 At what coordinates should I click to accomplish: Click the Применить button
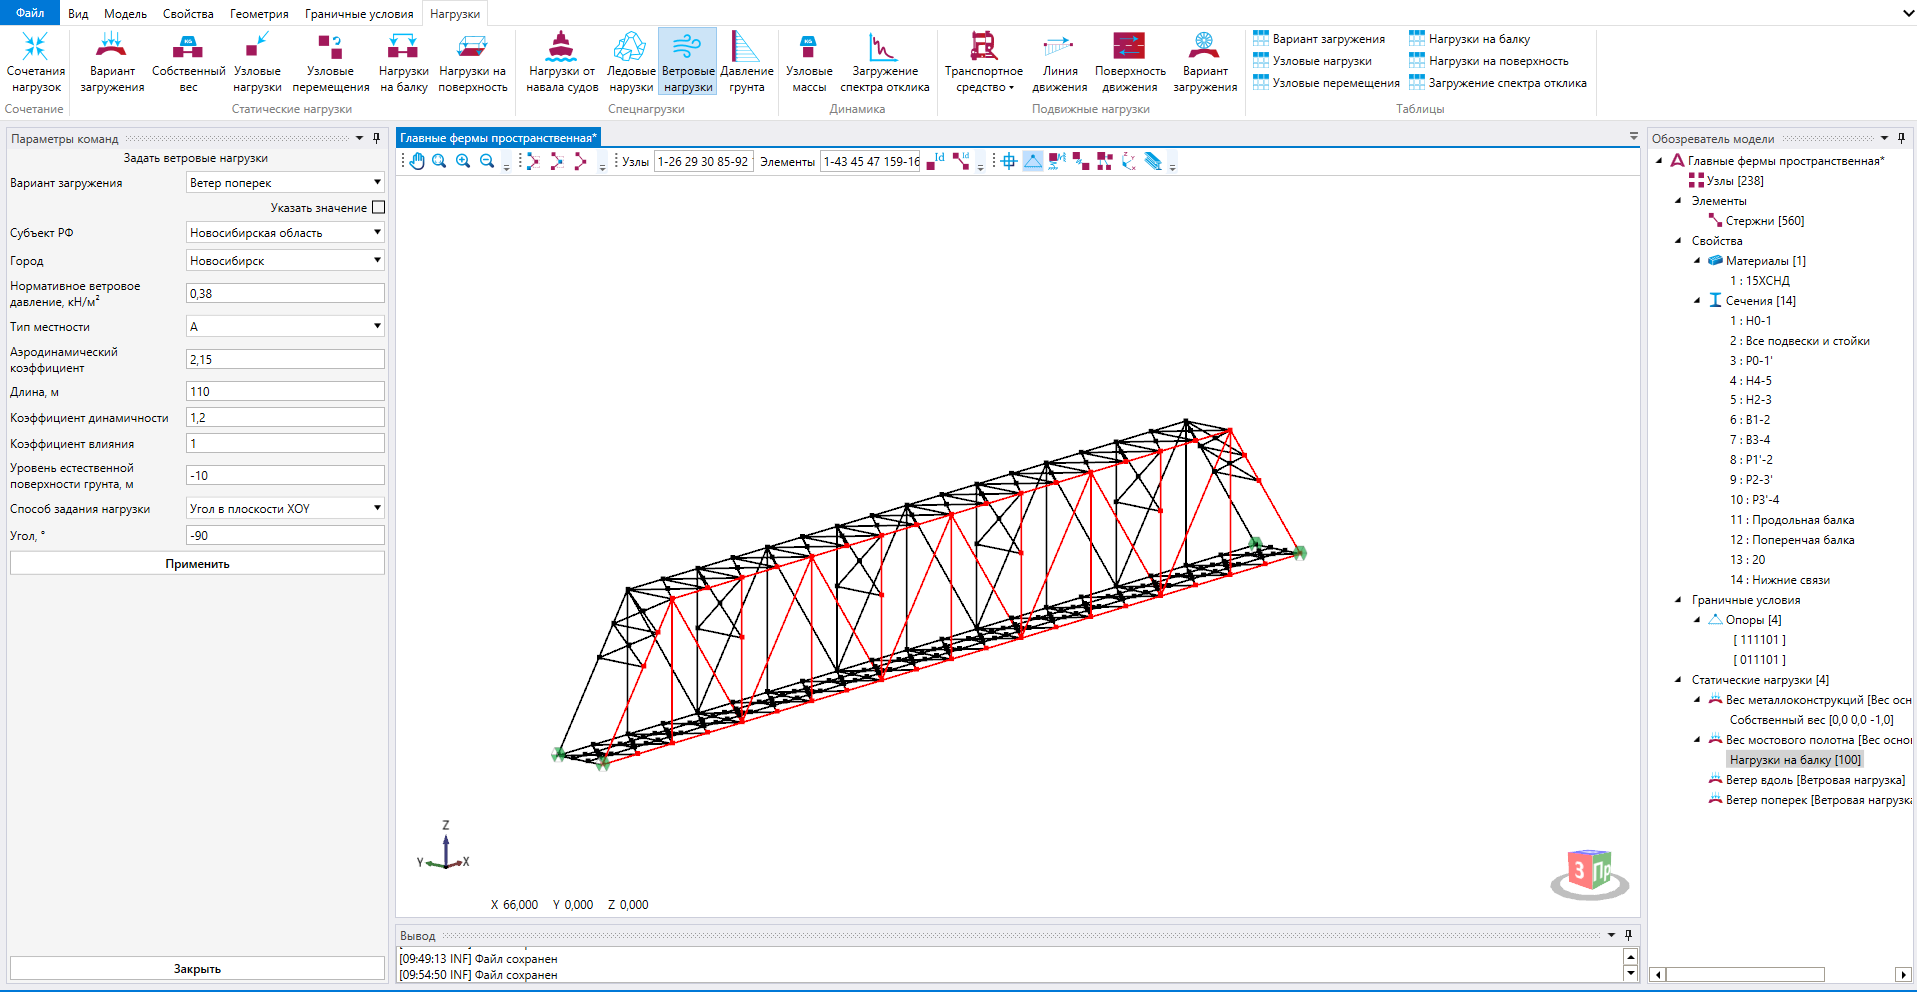click(197, 564)
